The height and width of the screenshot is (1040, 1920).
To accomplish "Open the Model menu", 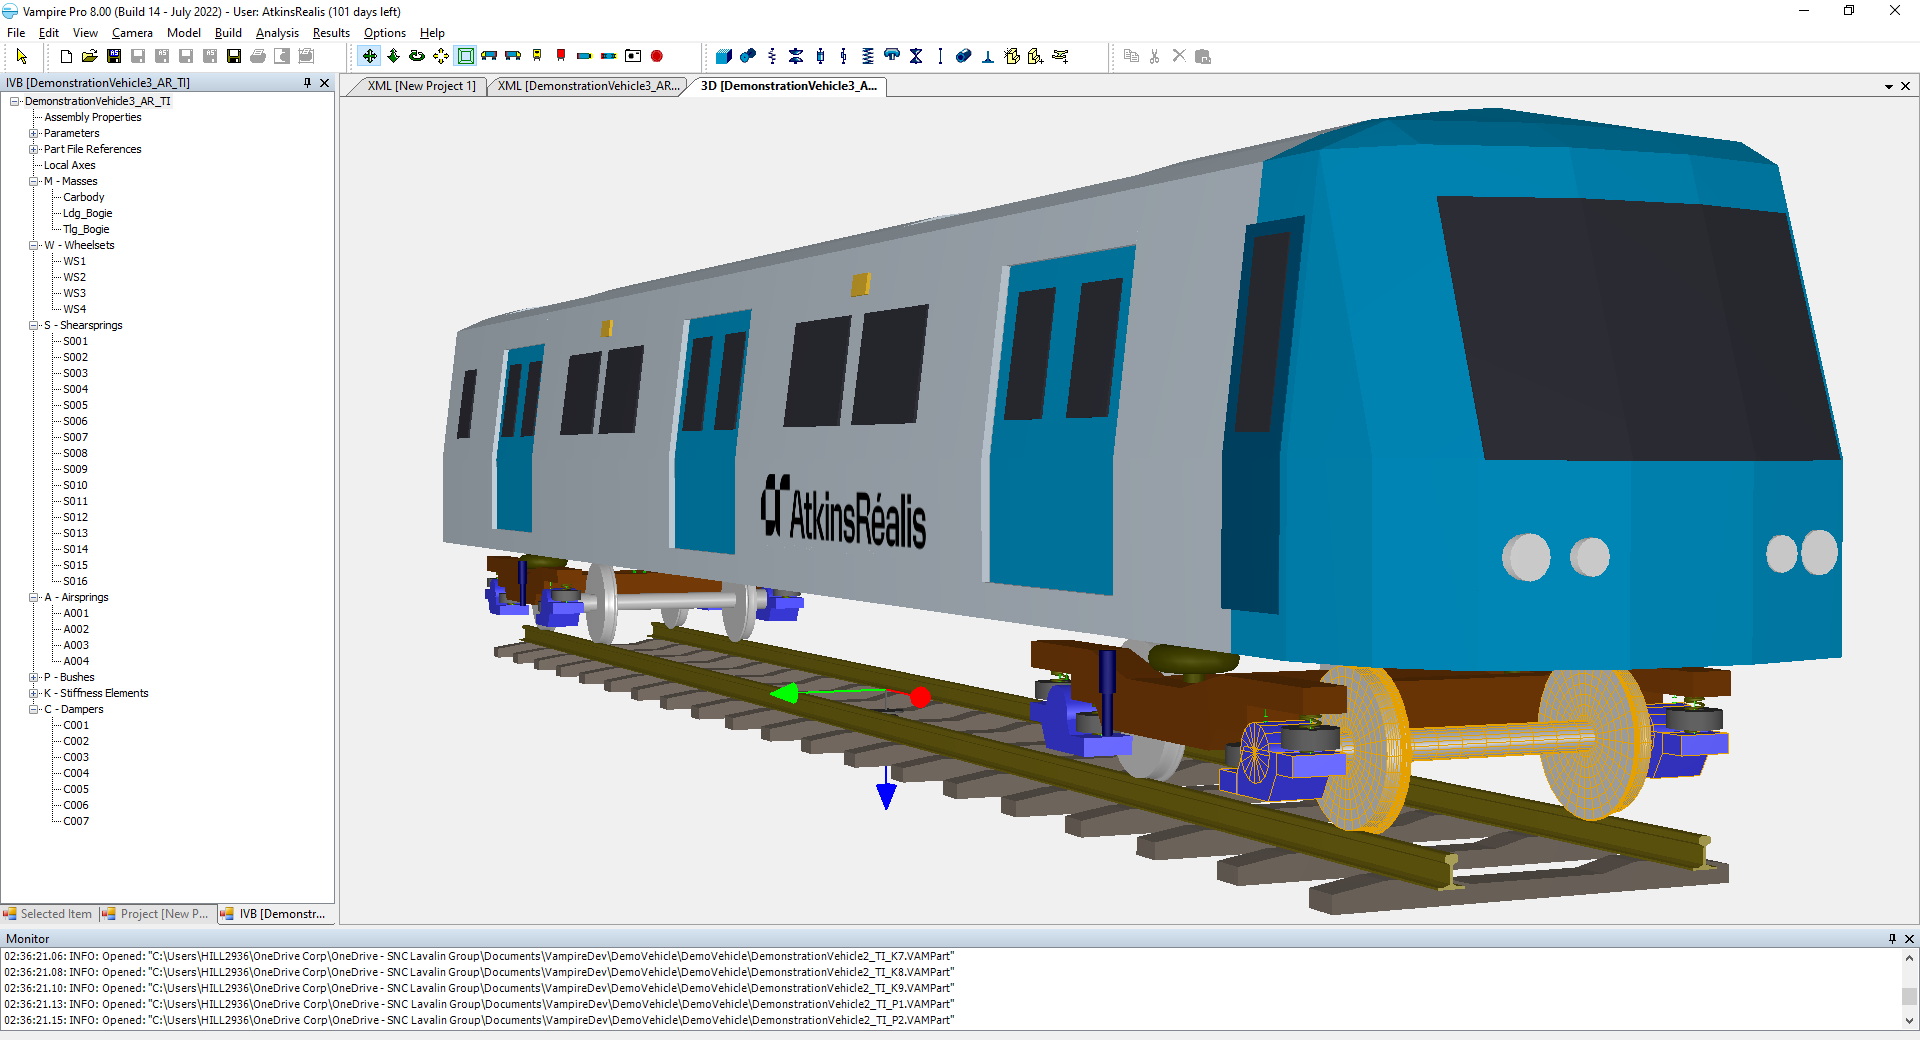I will [184, 33].
